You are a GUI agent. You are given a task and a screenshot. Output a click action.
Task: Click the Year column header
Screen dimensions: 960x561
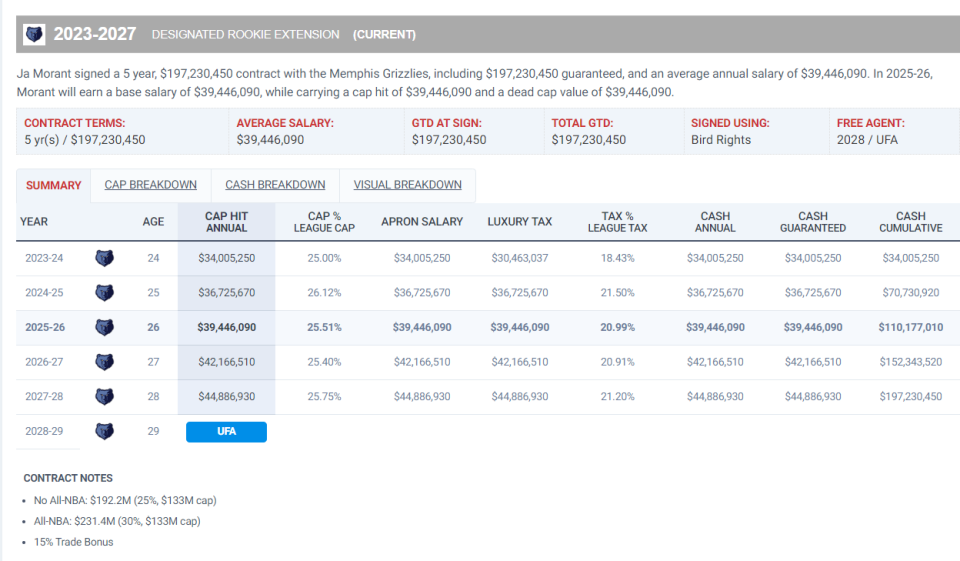click(34, 222)
